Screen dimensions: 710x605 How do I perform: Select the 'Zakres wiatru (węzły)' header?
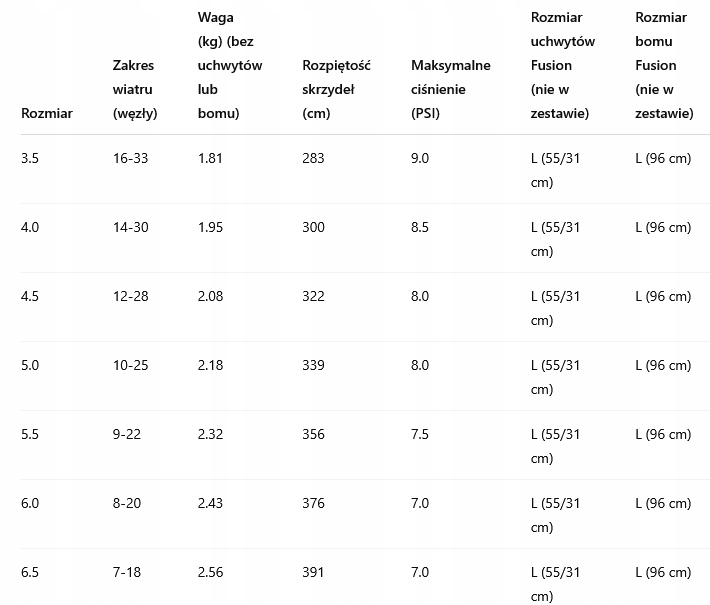click(x=135, y=89)
